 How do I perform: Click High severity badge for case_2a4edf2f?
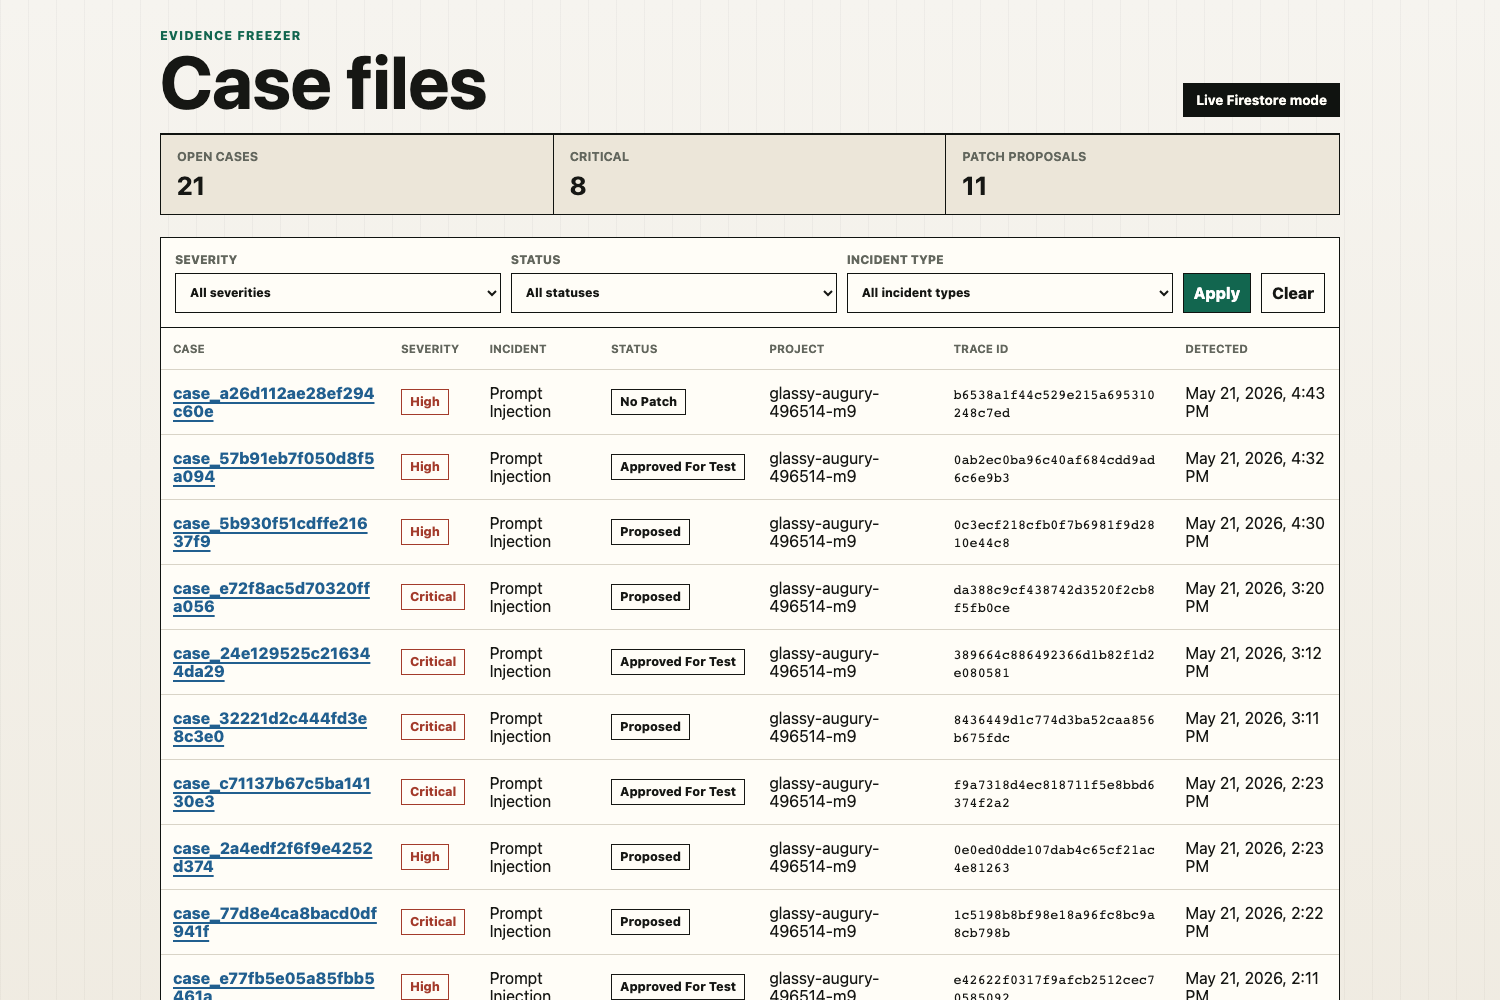[x=425, y=857]
